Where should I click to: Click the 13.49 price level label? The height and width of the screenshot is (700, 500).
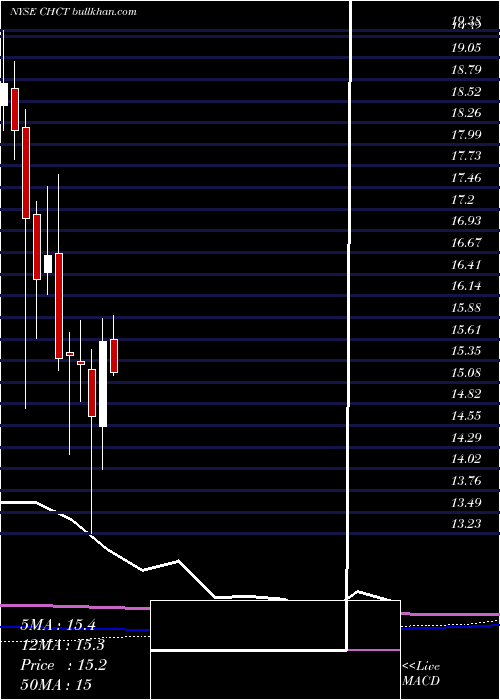click(x=466, y=503)
